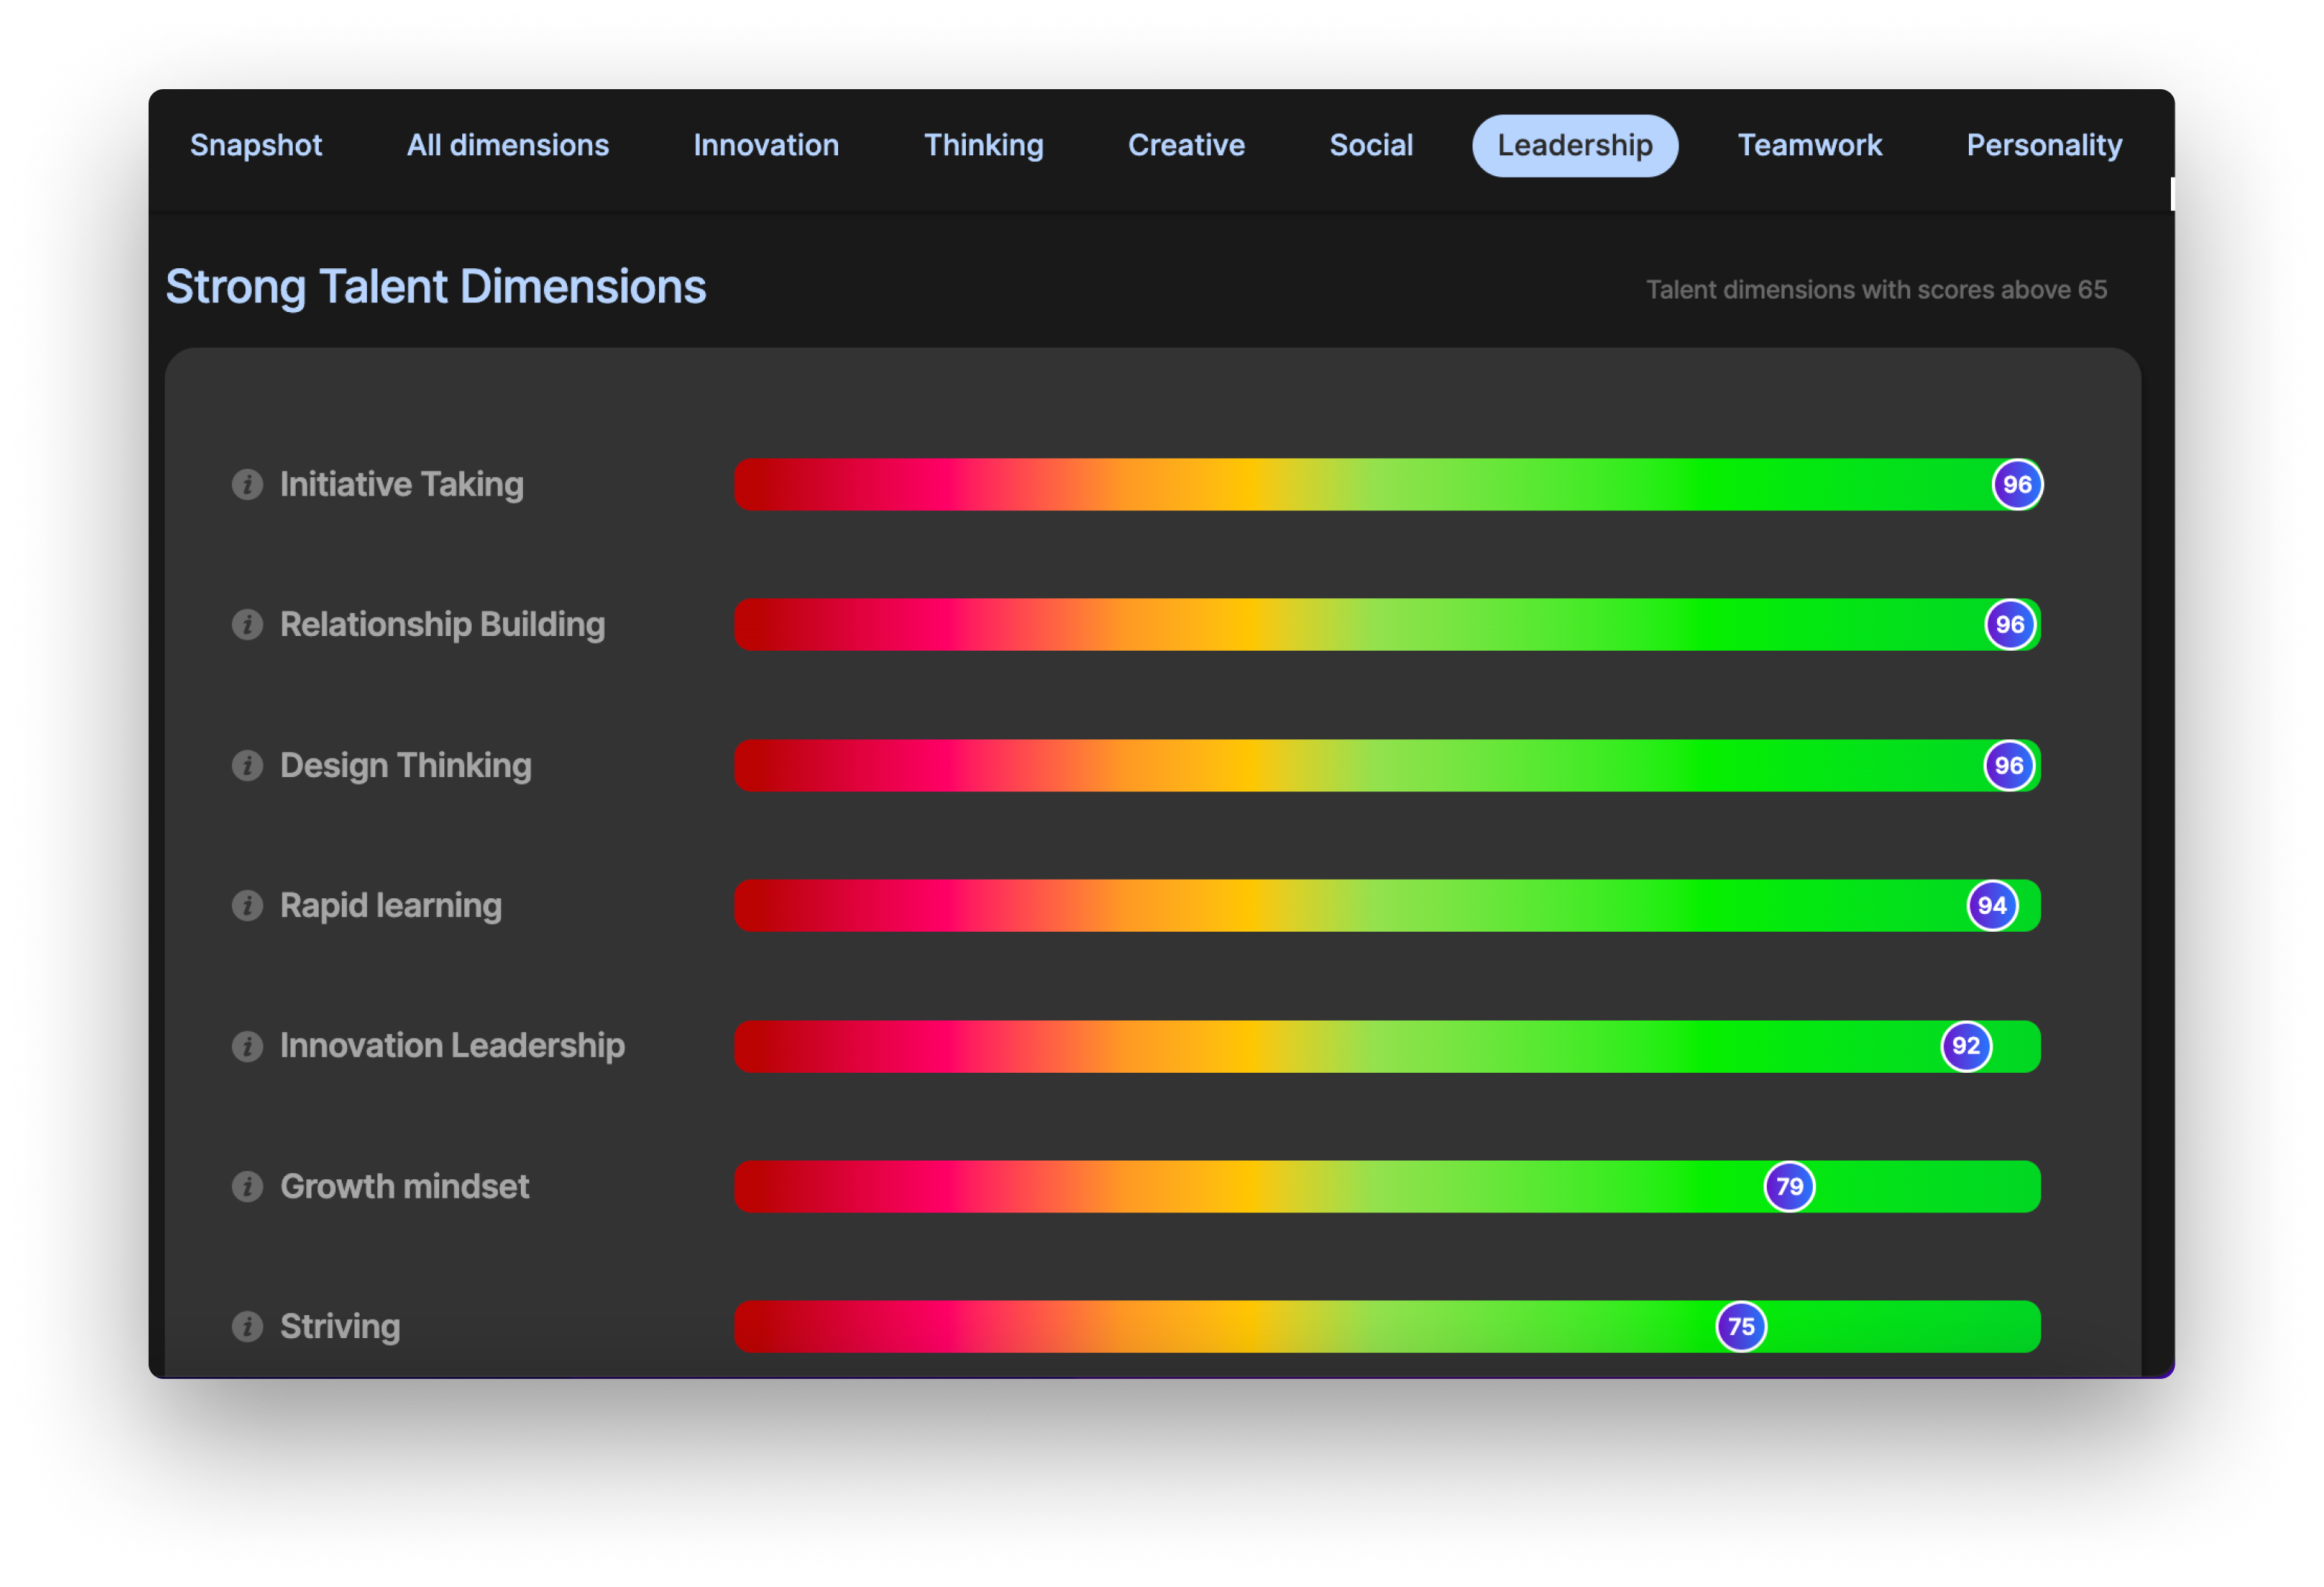Viewport: 2324px width, 1587px height.
Task: Open info icon beside Striving
Action: (x=247, y=1326)
